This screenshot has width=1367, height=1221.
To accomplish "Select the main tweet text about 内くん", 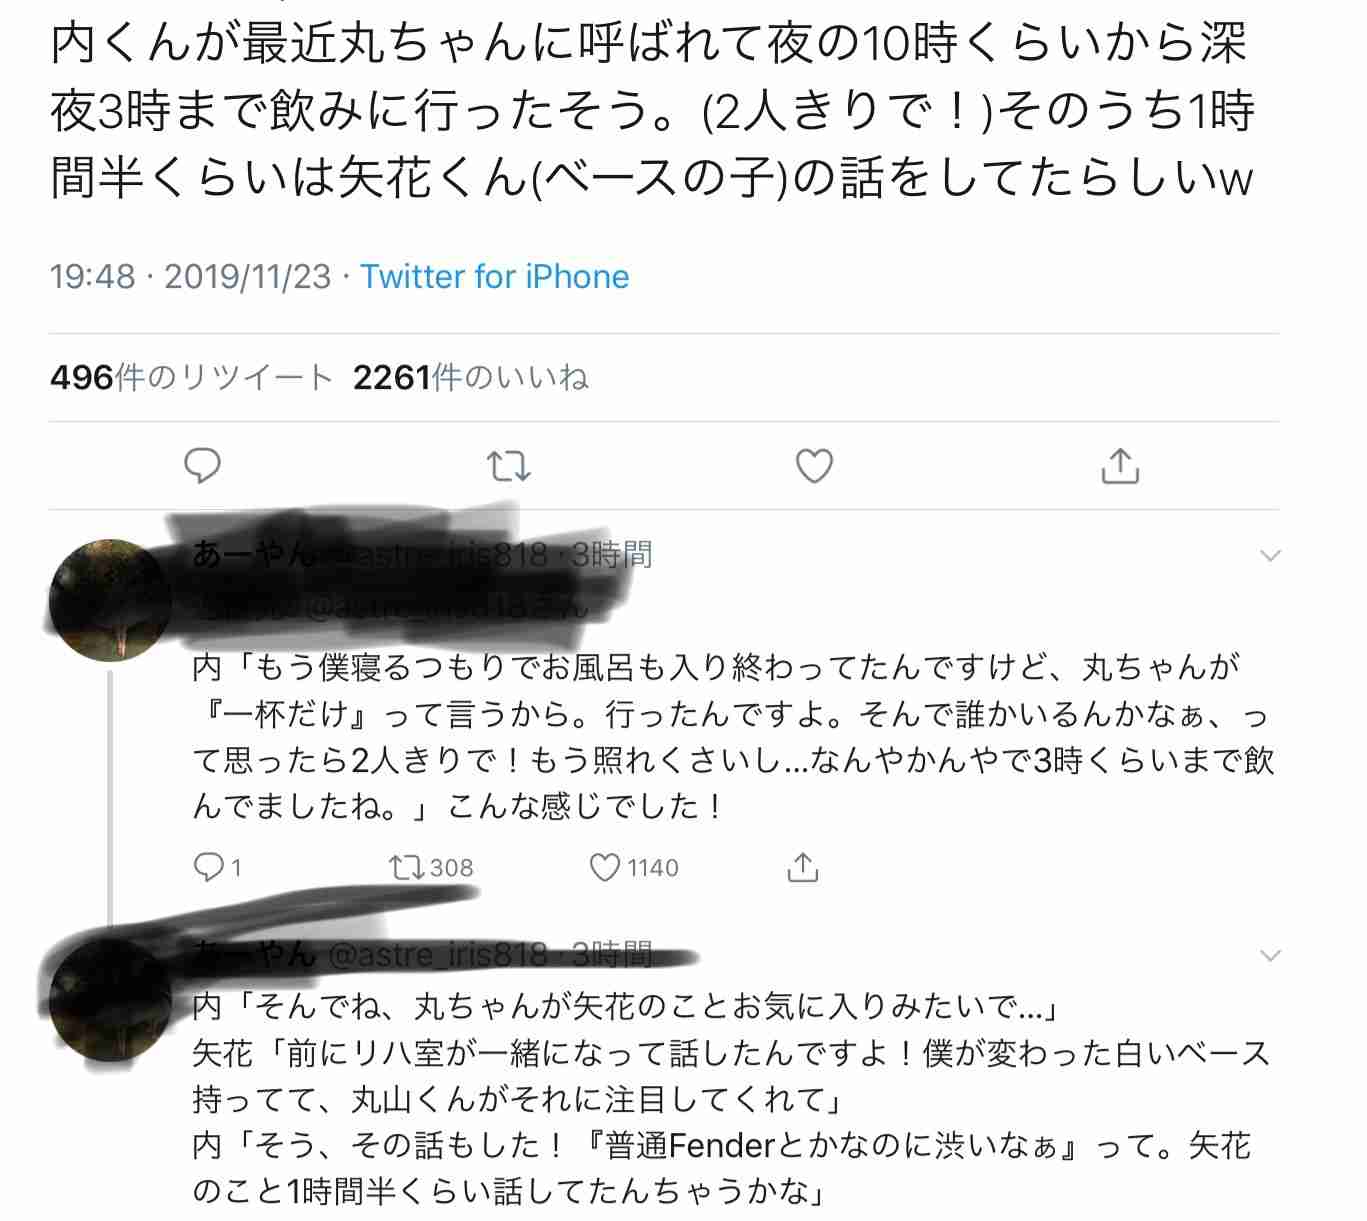I will [x=652, y=110].
